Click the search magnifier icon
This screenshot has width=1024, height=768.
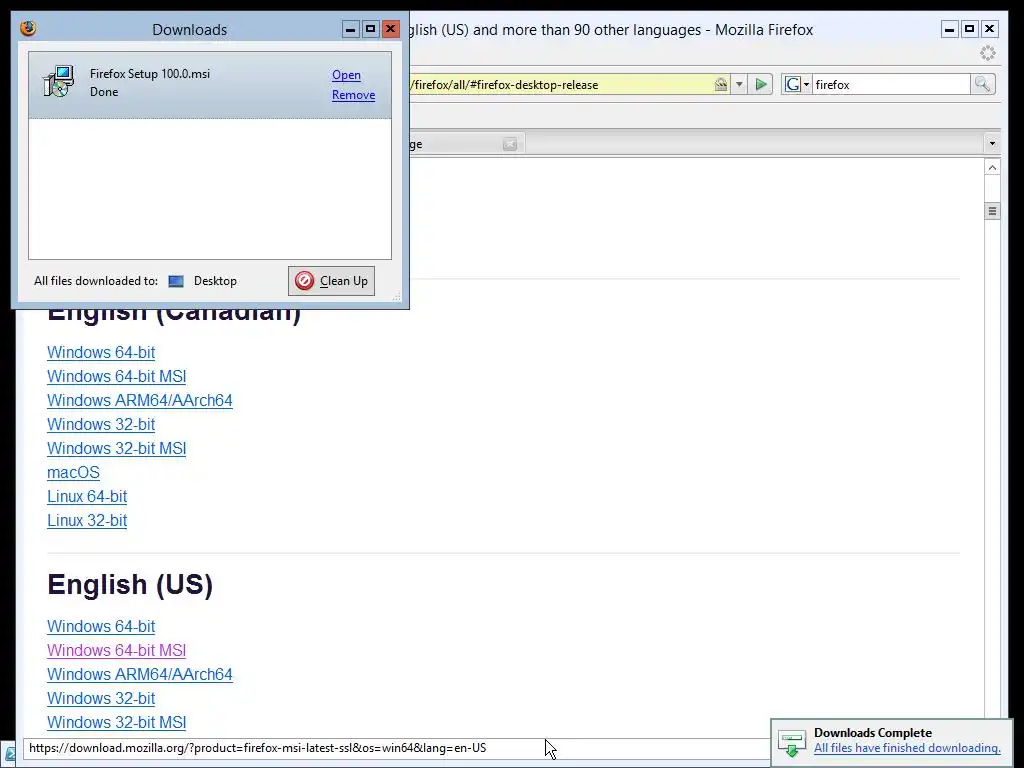982,84
